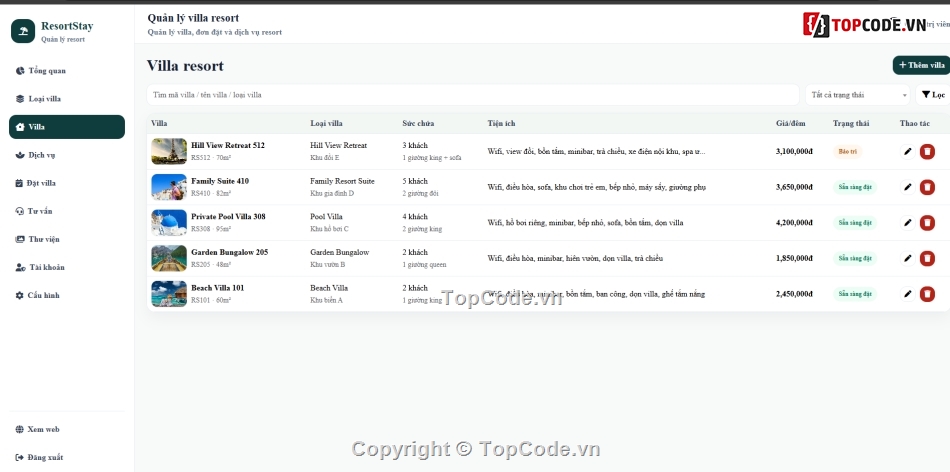Click the Khu biển A text
This screenshot has width=950, height=472.
point(327,300)
